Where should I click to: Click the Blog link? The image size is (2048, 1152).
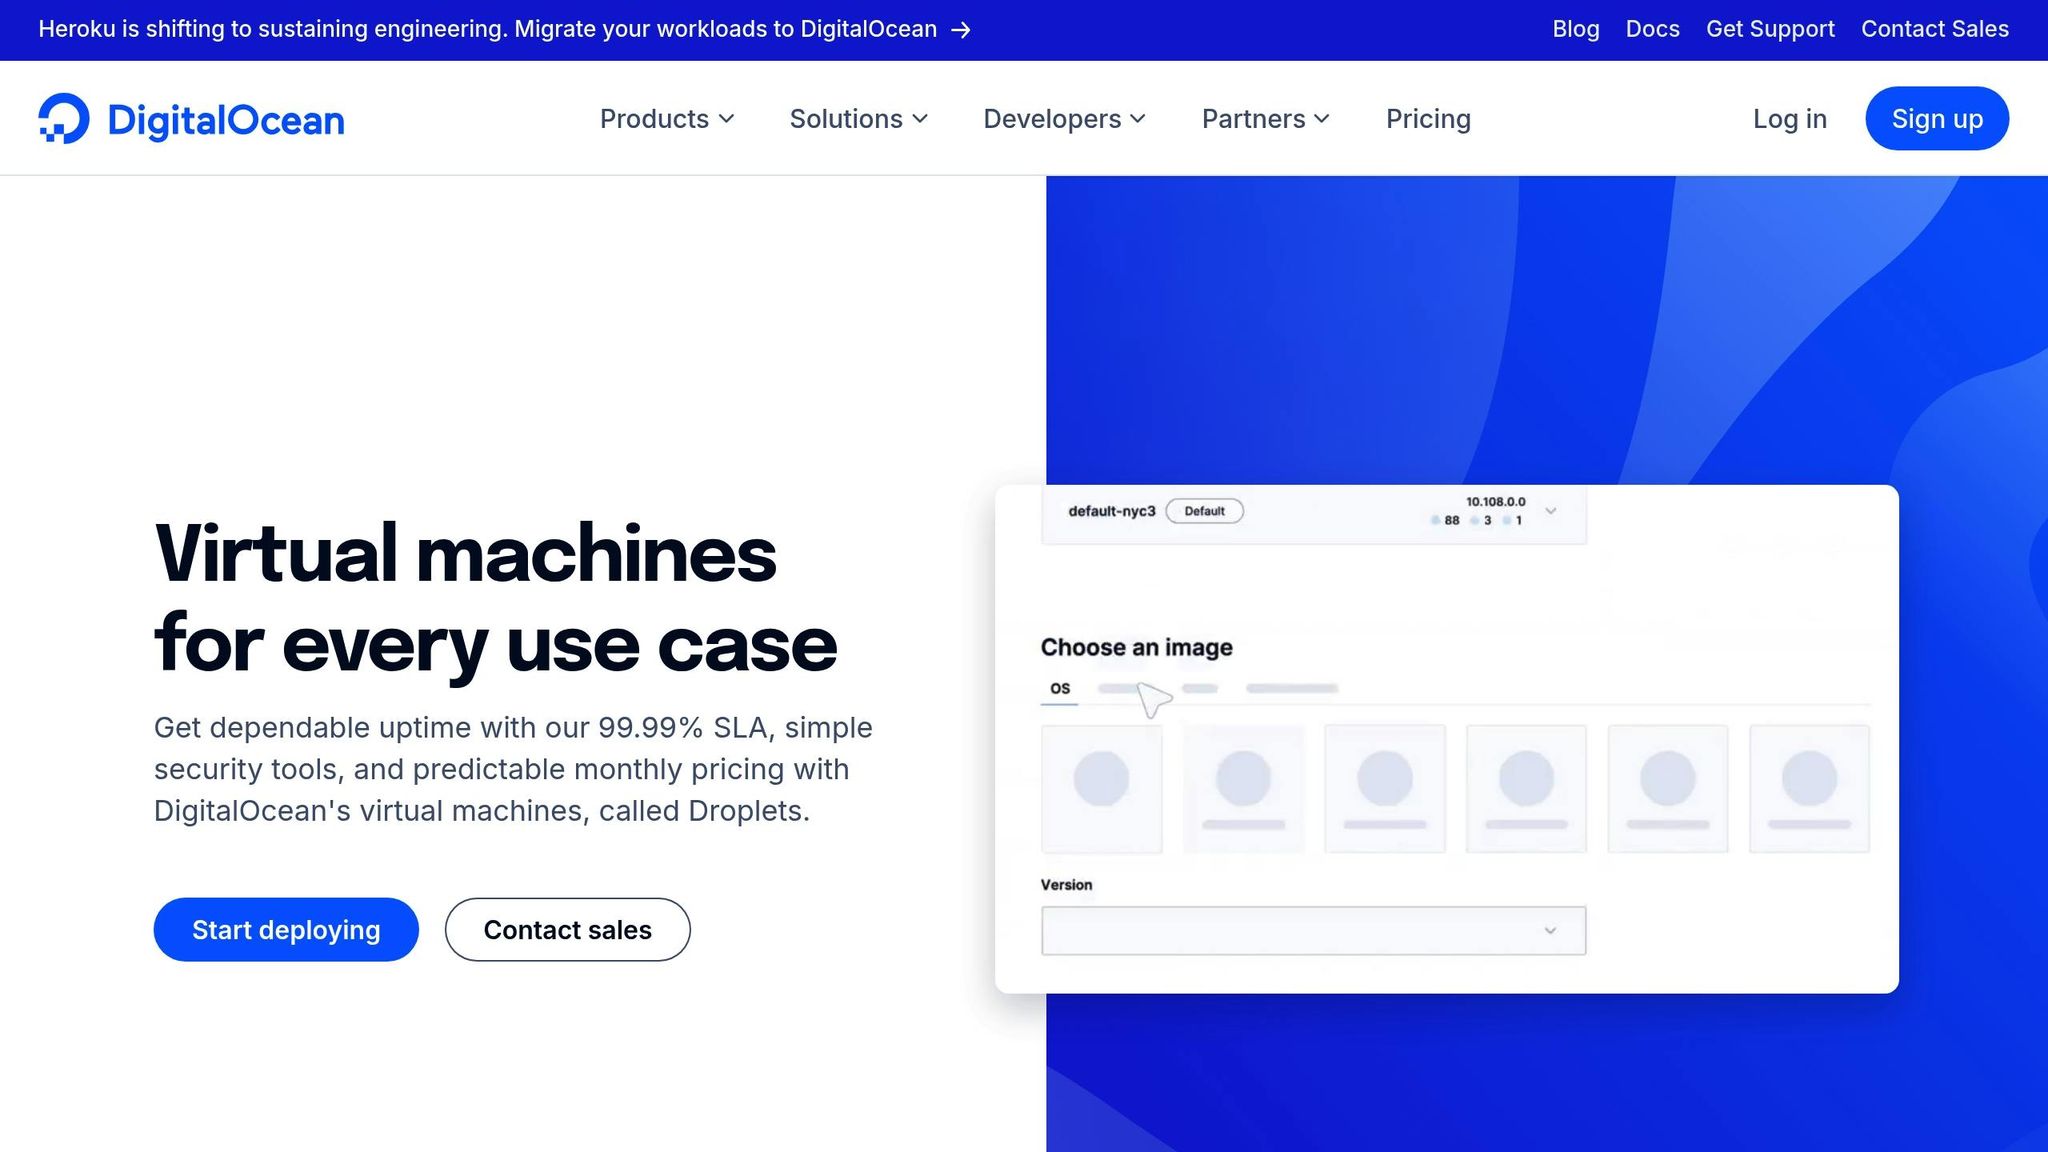pyautogui.click(x=1575, y=29)
